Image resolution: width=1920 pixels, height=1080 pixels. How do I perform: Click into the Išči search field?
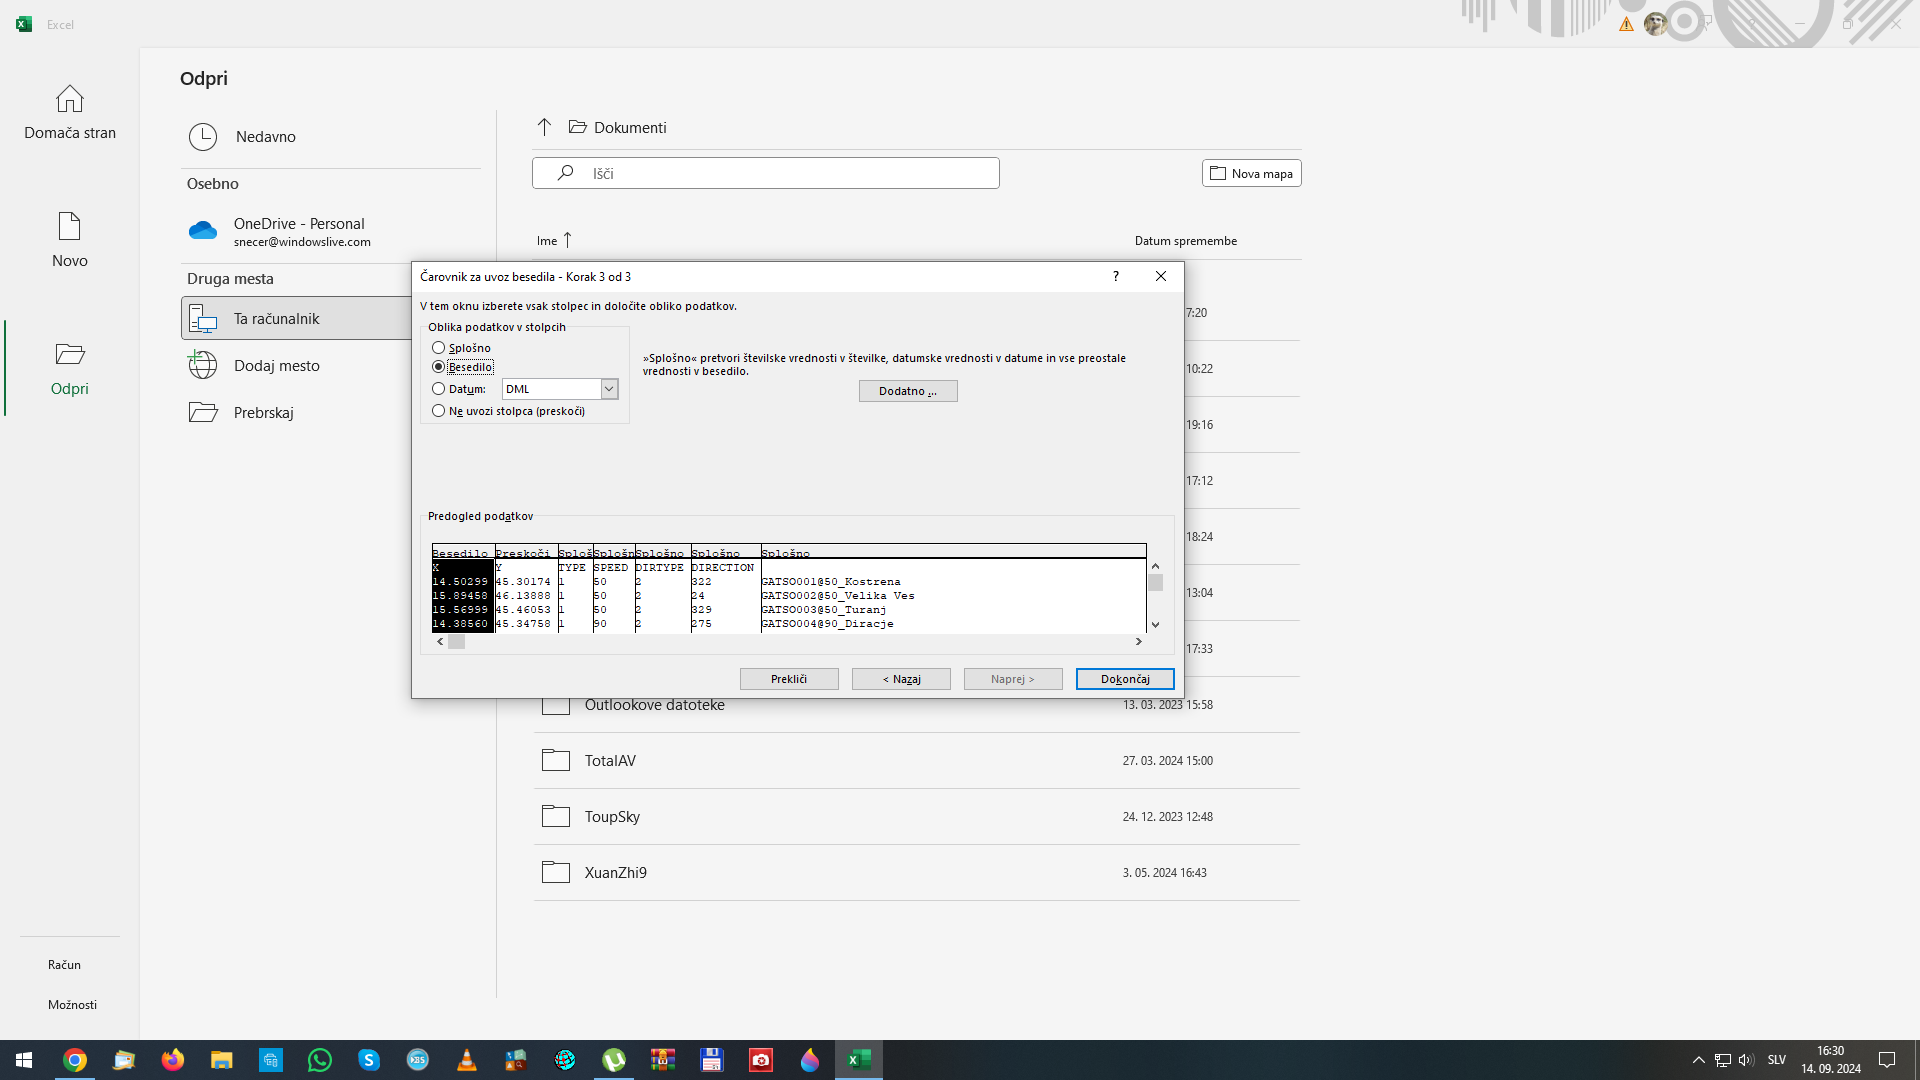click(x=766, y=173)
